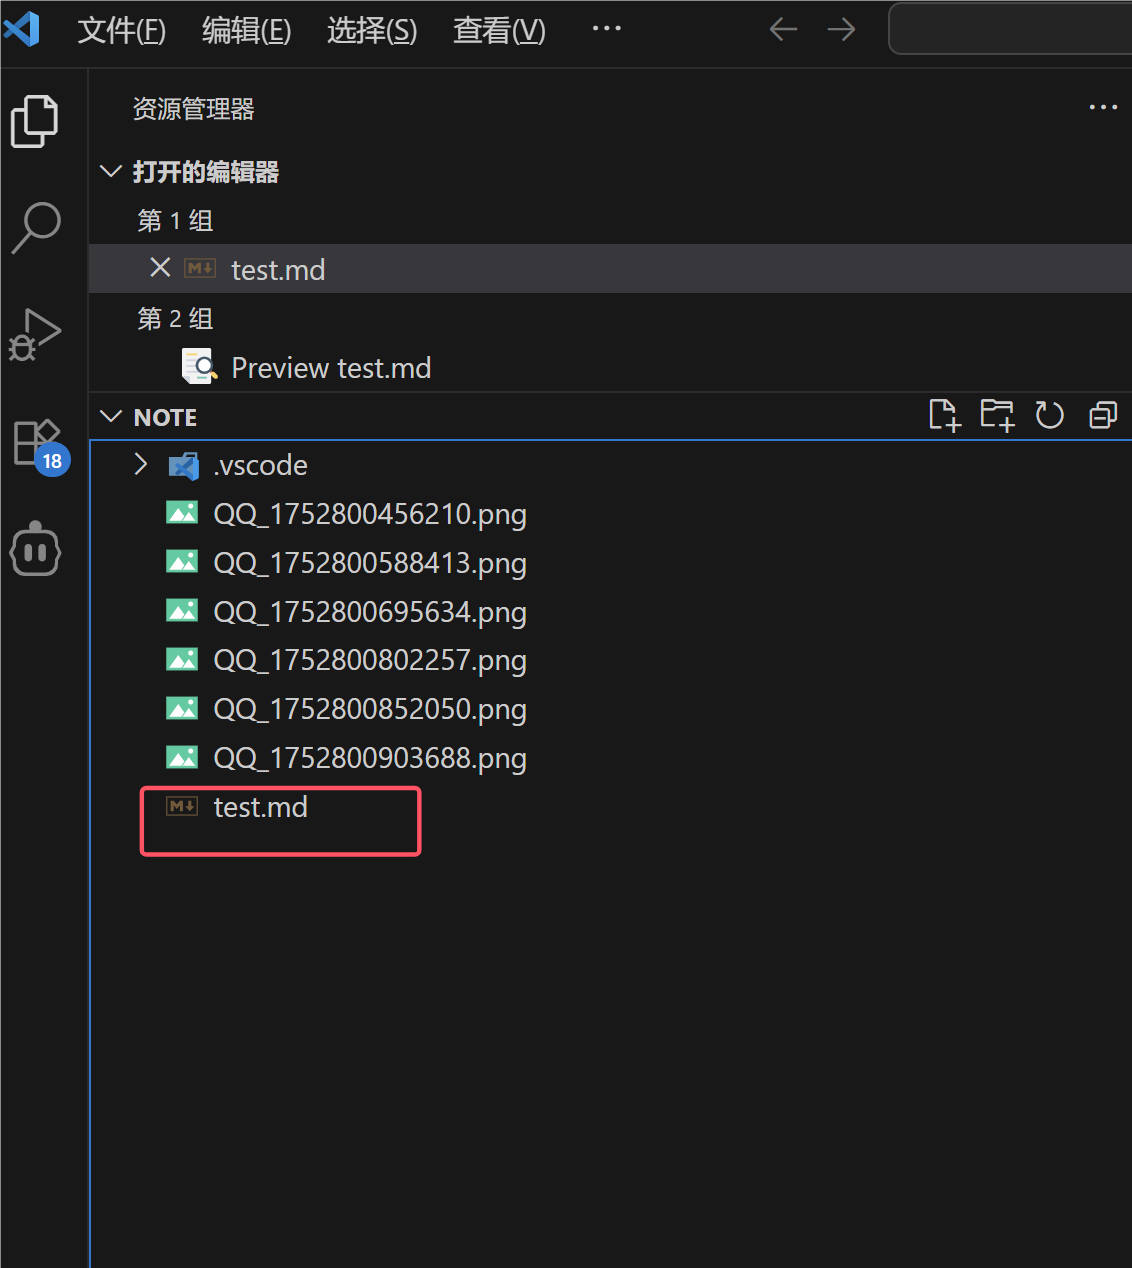Screen dimensions: 1132x1268
Task: Expand the .vscode folder
Action: (140, 464)
